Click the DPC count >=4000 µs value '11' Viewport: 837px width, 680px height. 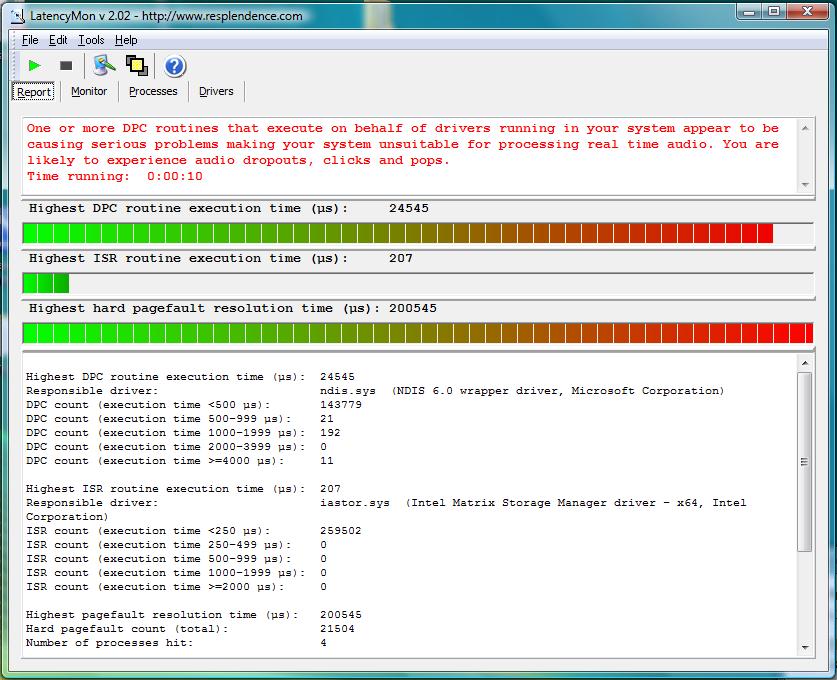[327, 461]
